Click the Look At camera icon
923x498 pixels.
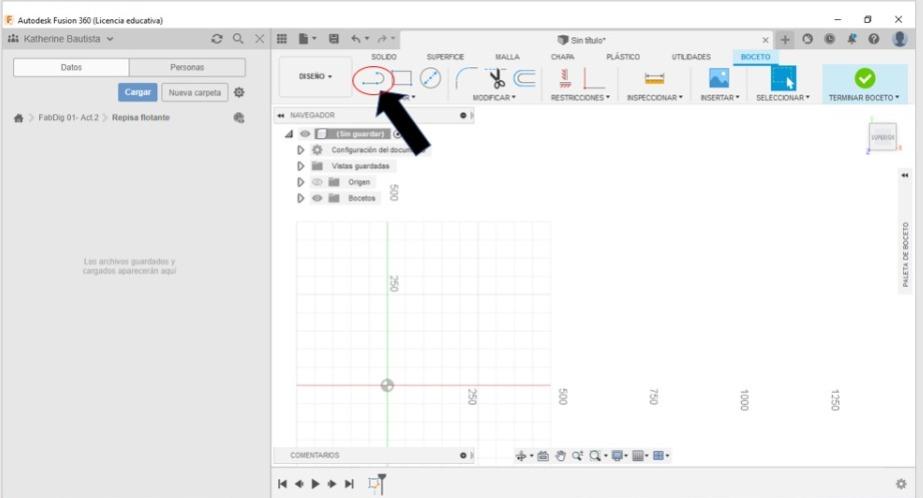543,456
